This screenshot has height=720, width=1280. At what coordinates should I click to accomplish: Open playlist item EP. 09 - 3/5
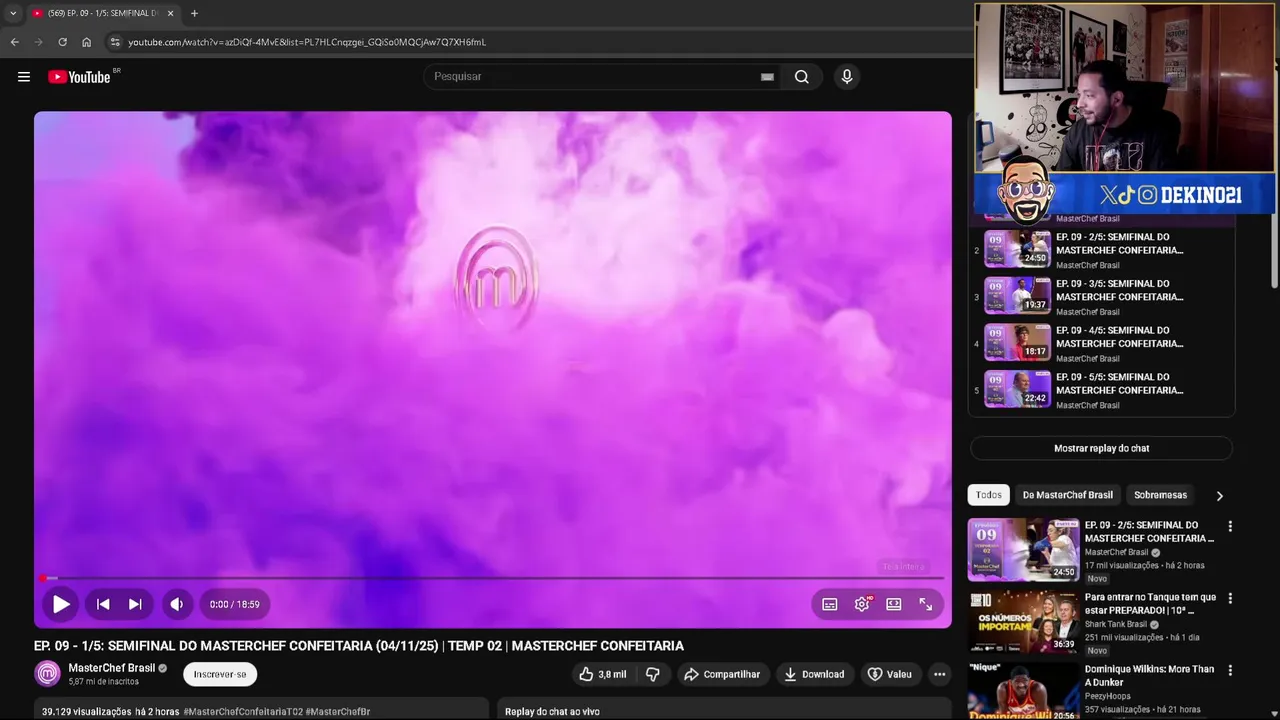[1101, 297]
